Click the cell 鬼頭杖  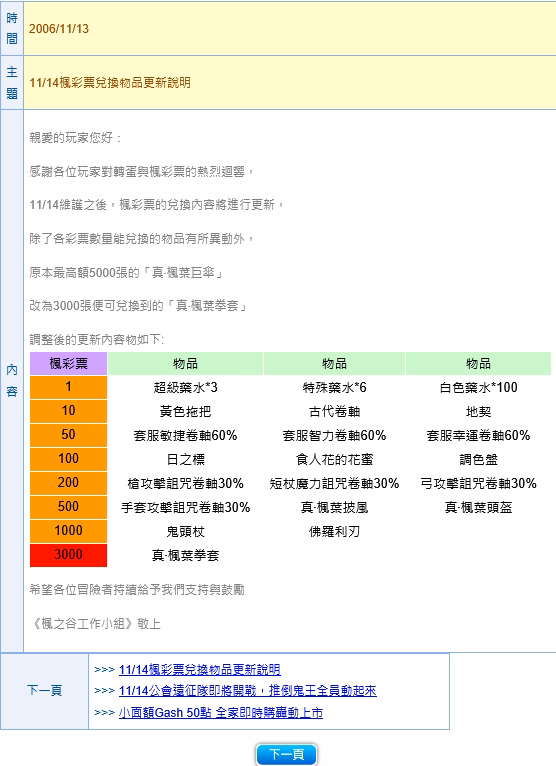coord(186,531)
